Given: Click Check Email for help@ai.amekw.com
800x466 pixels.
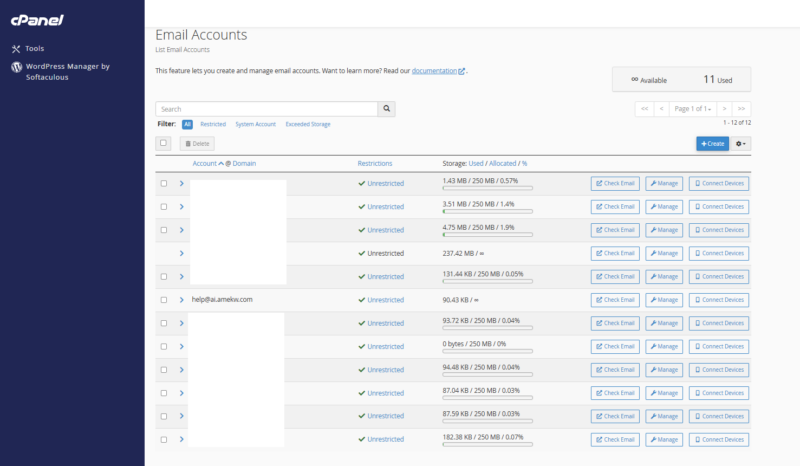Looking at the screenshot, I should (x=615, y=300).
